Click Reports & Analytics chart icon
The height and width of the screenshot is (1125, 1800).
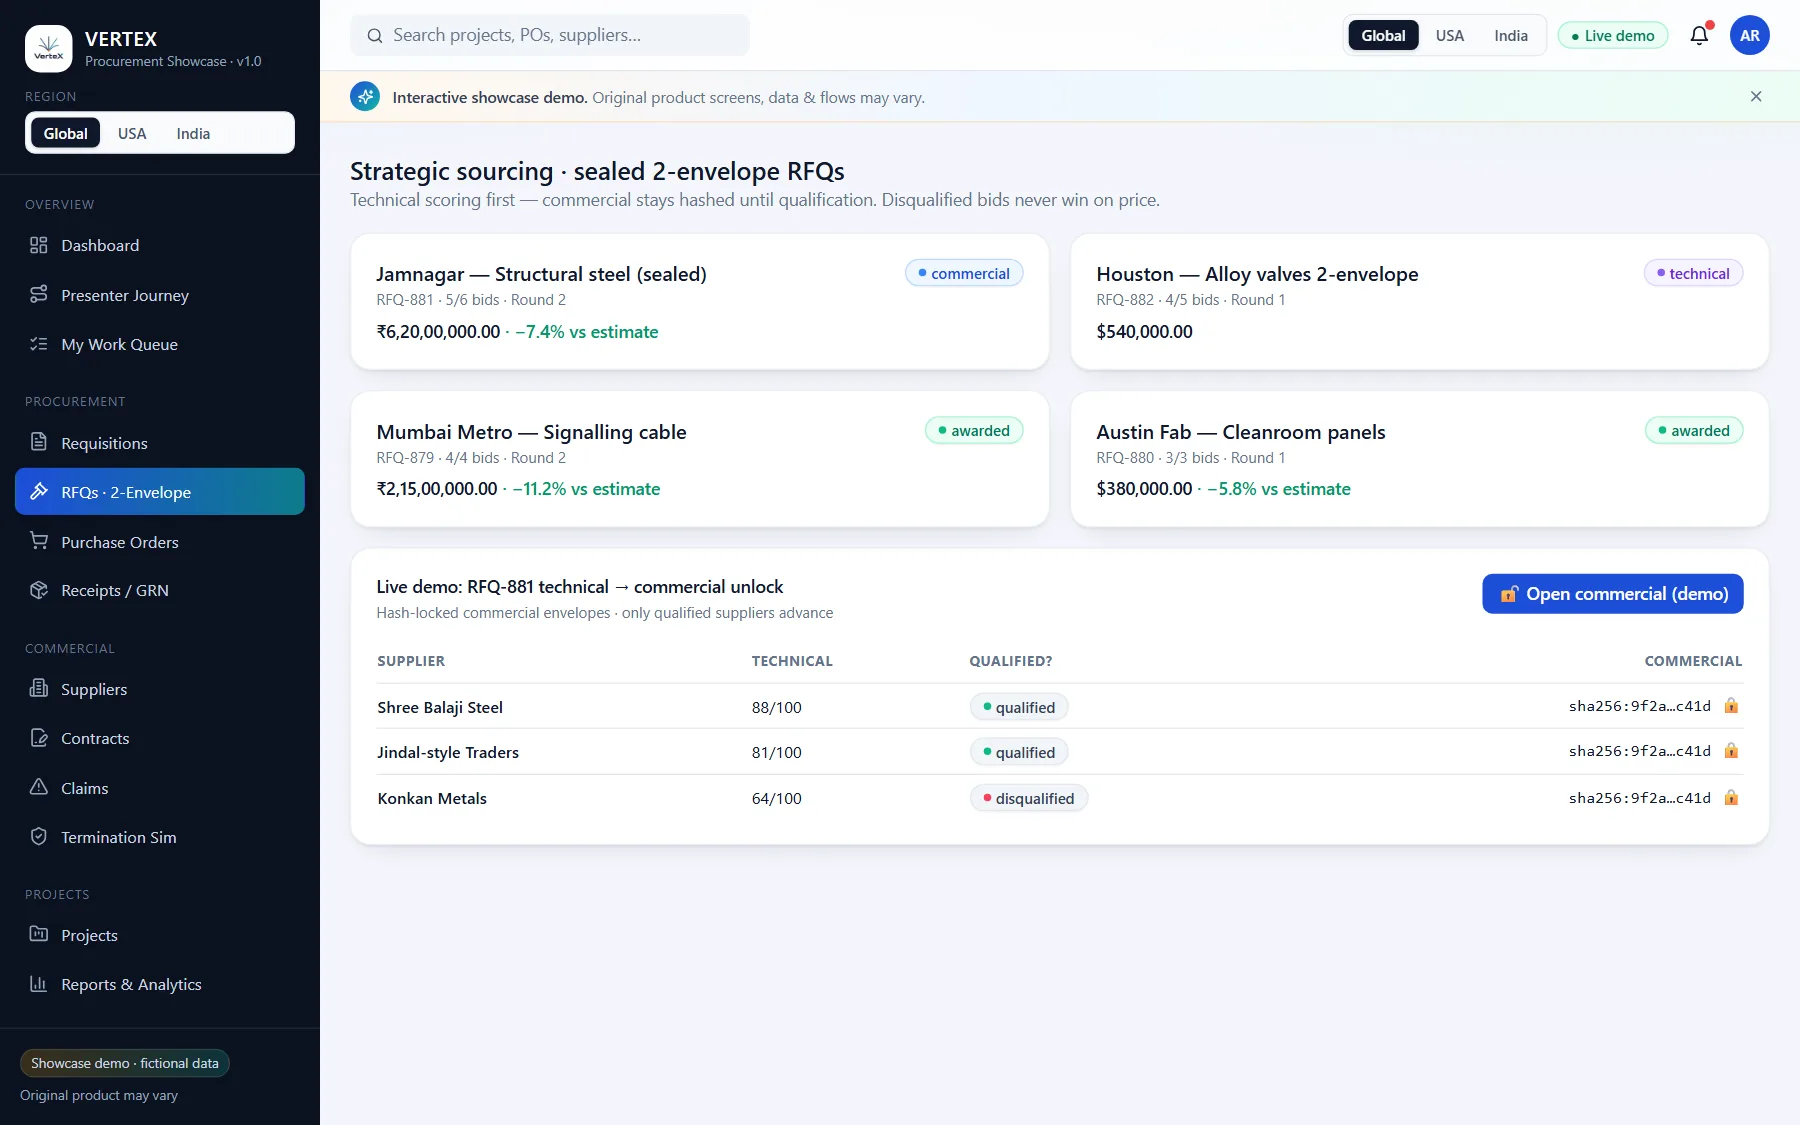(39, 984)
